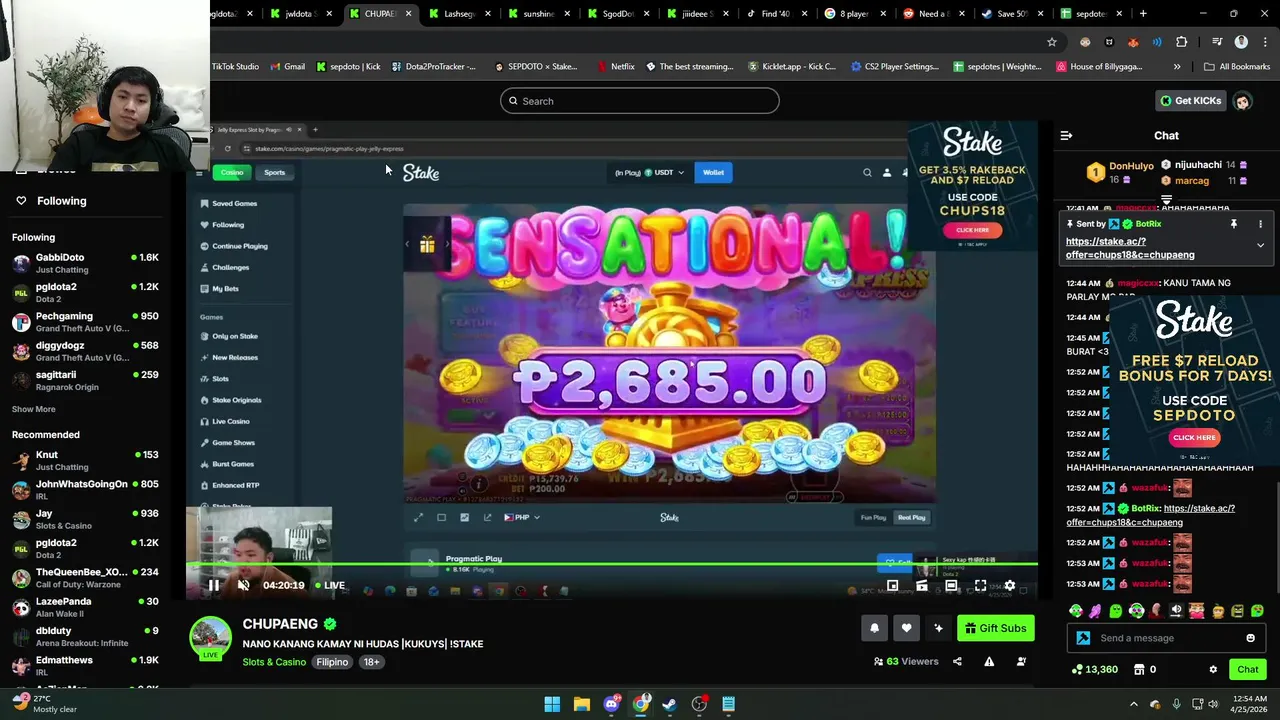Follow CHUPAENG with the heart button
Viewport: 1280px width, 720px height.
(906, 628)
